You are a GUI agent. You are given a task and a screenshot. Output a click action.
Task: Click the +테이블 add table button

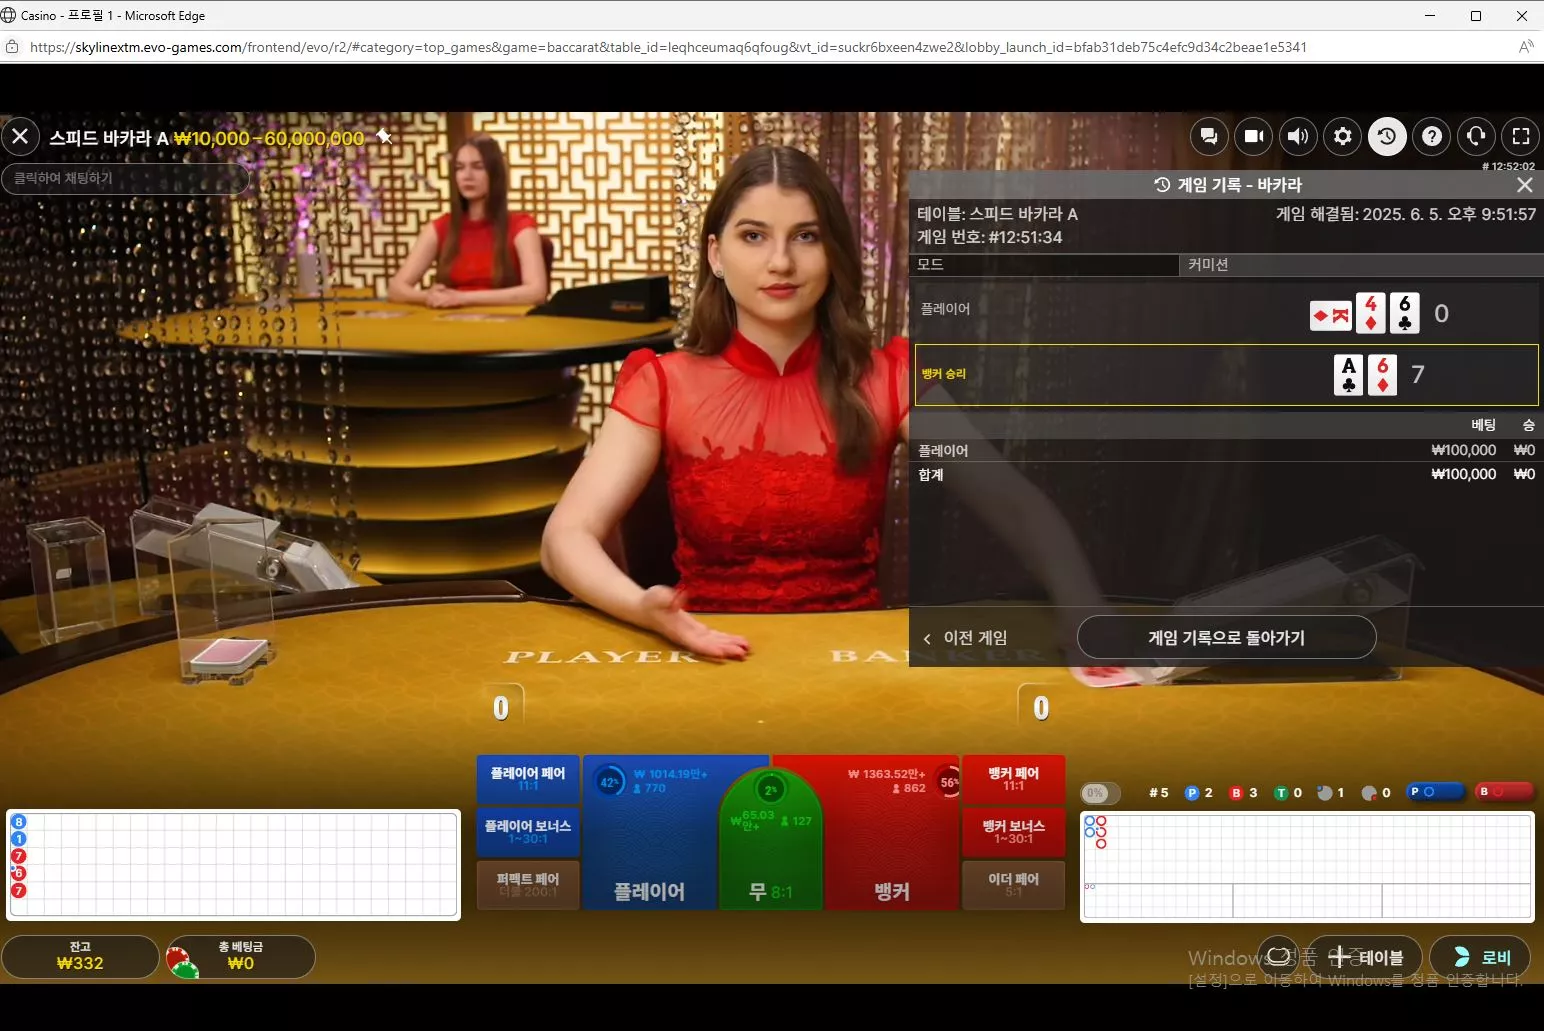click(1364, 957)
